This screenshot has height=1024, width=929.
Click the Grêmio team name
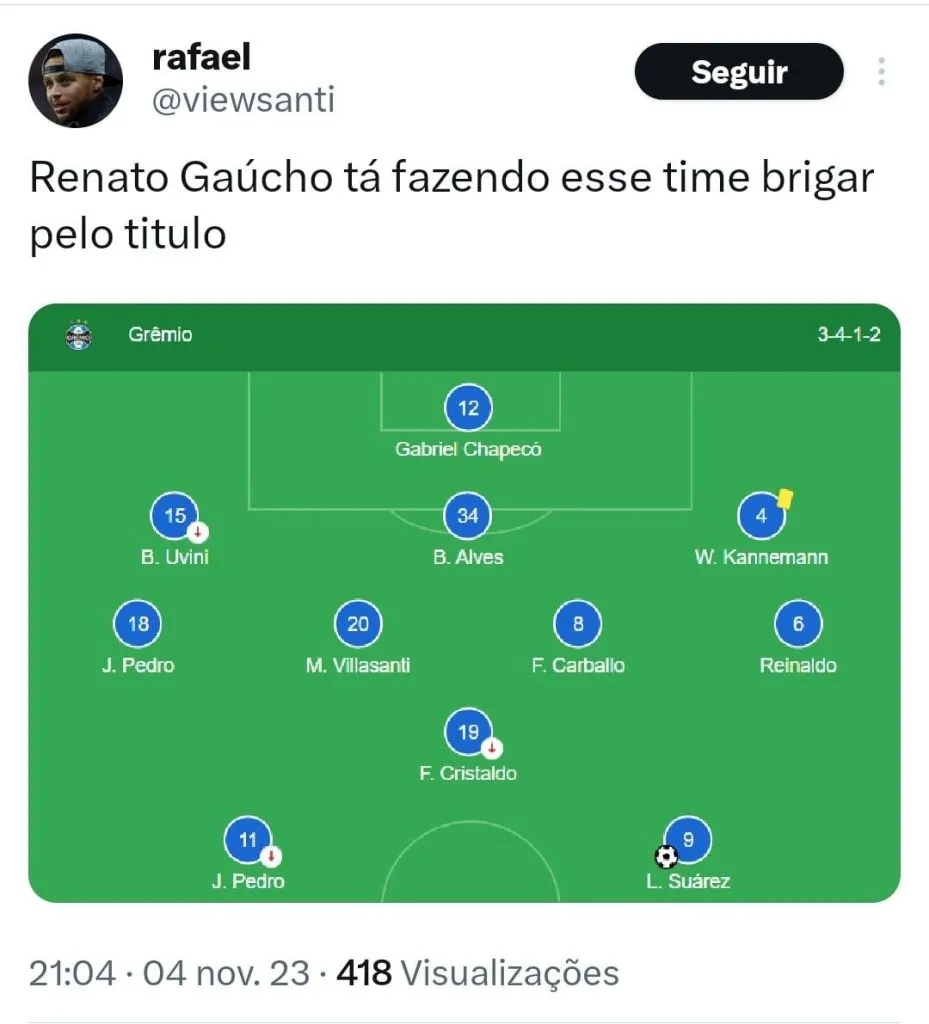tap(160, 335)
